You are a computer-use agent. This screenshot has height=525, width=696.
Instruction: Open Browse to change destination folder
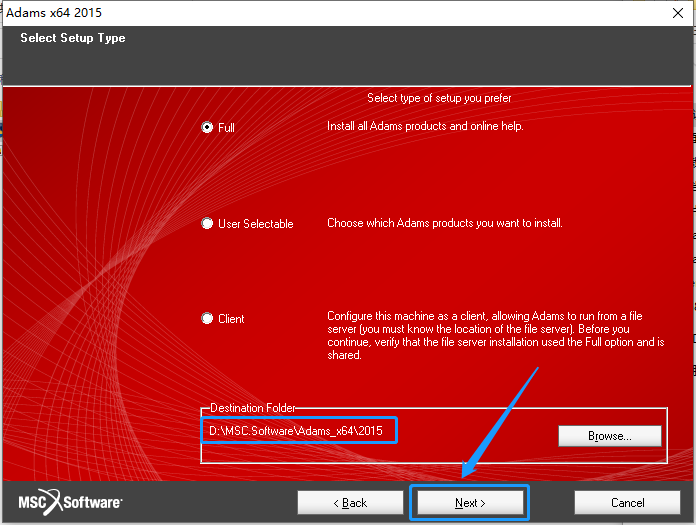coord(610,436)
